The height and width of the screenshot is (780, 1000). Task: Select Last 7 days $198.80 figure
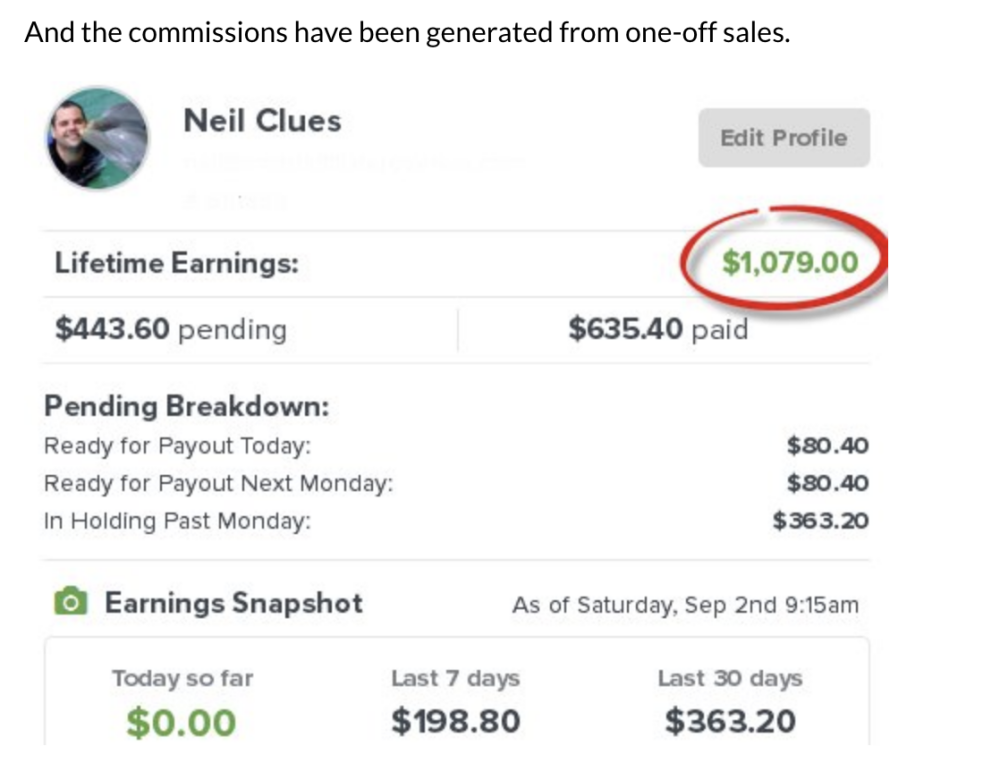tap(456, 721)
